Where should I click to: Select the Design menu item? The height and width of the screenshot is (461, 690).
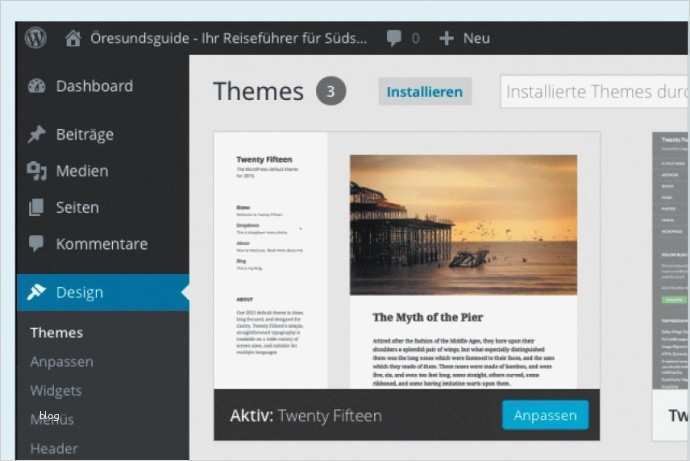point(103,292)
